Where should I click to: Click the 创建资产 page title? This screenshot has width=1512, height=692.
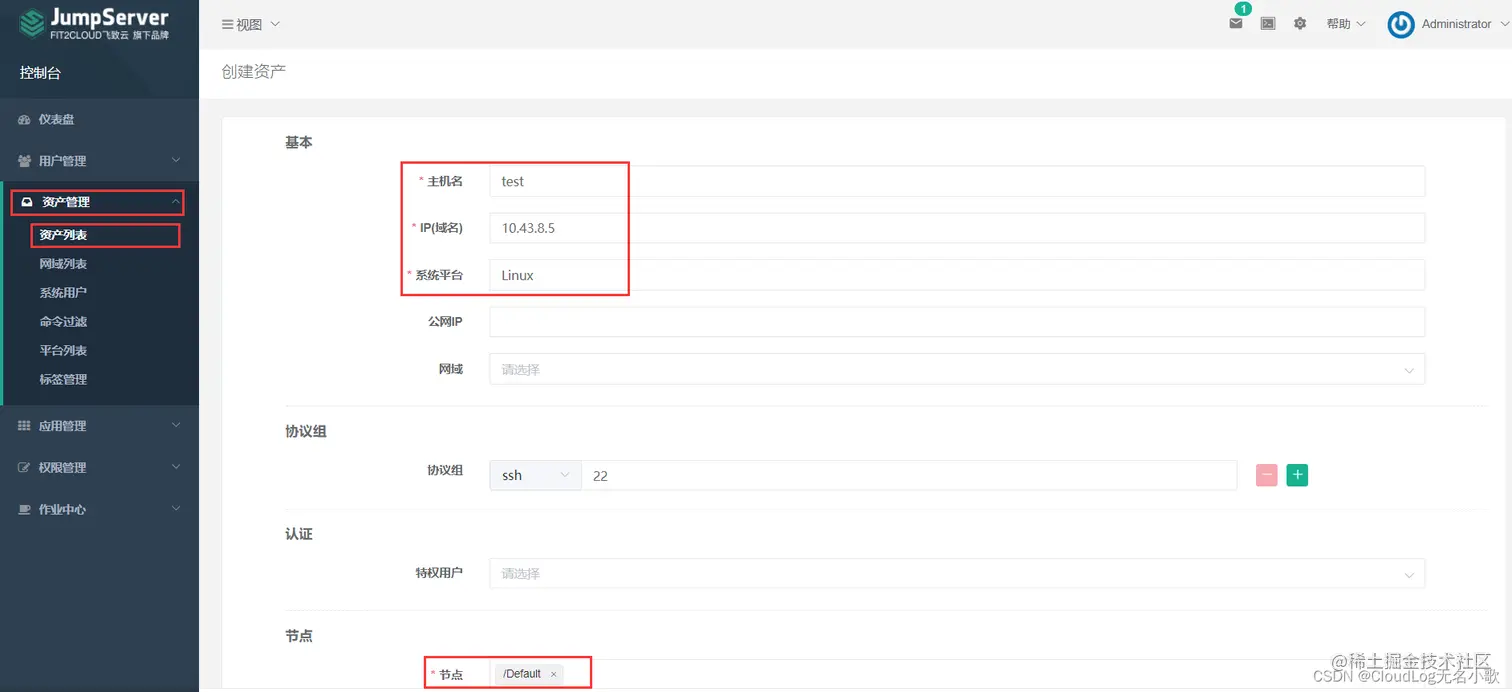254,72
